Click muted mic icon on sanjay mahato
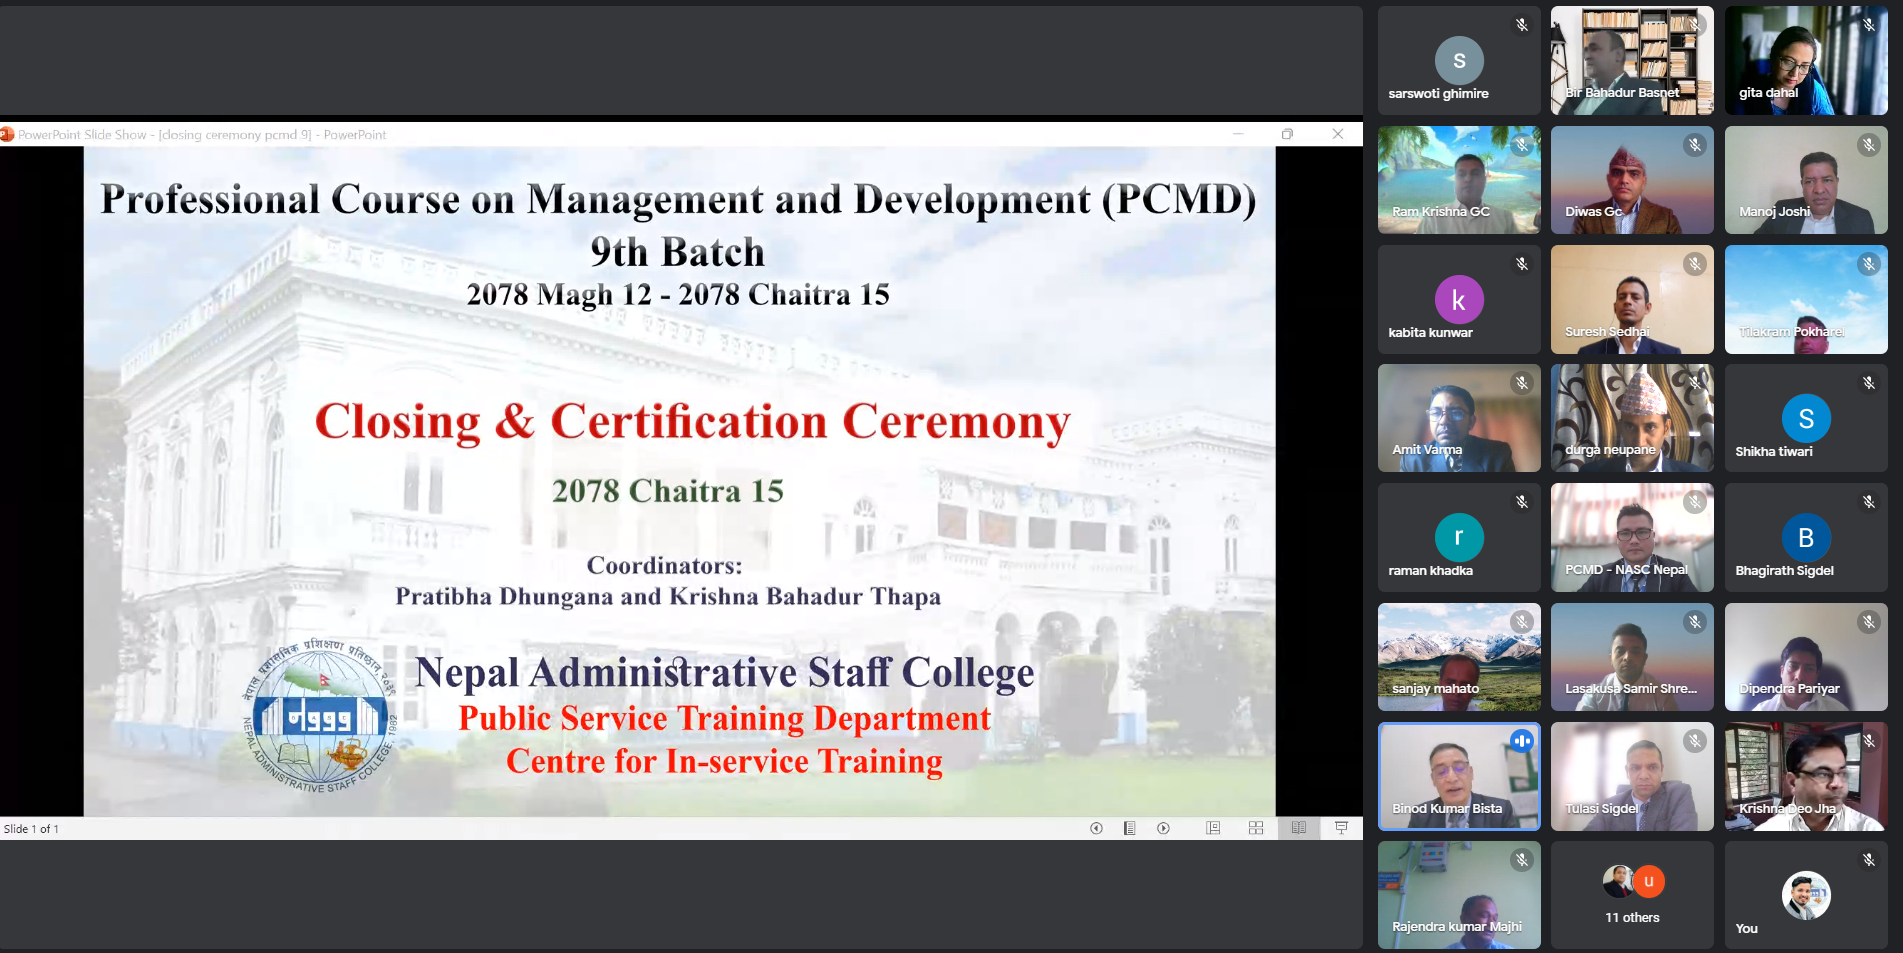Image resolution: width=1903 pixels, height=953 pixels. pos(1522,622)
